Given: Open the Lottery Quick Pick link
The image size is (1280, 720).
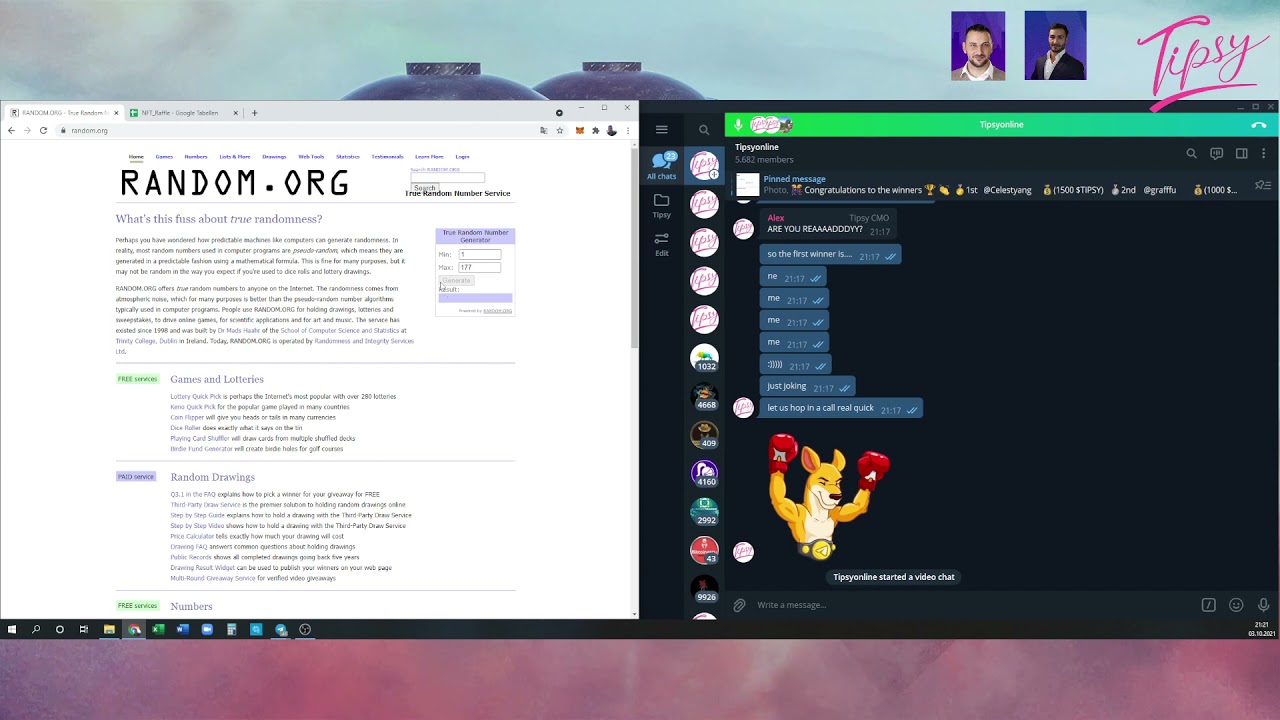Looking at the screenshot, I should click(x=196, y=397).
